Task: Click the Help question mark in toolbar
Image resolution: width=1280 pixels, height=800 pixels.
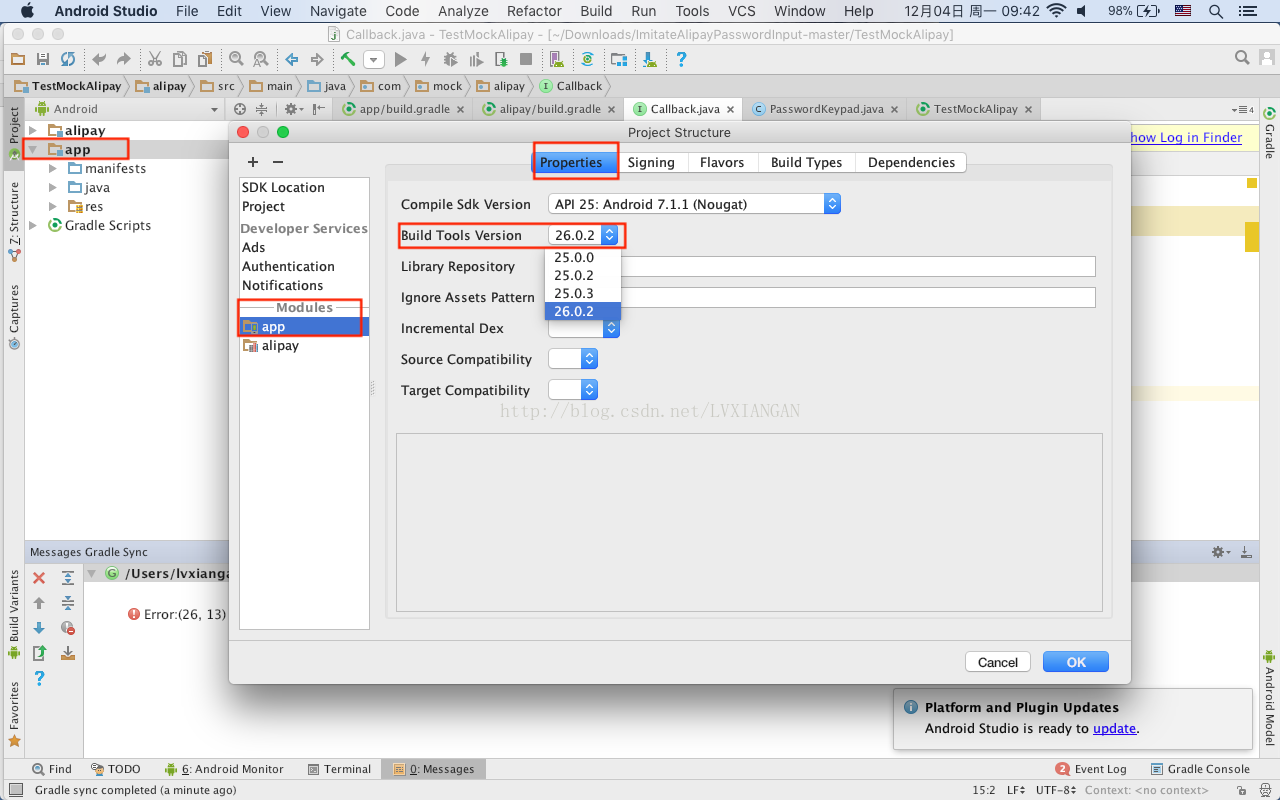Action: tap(681, 59)
